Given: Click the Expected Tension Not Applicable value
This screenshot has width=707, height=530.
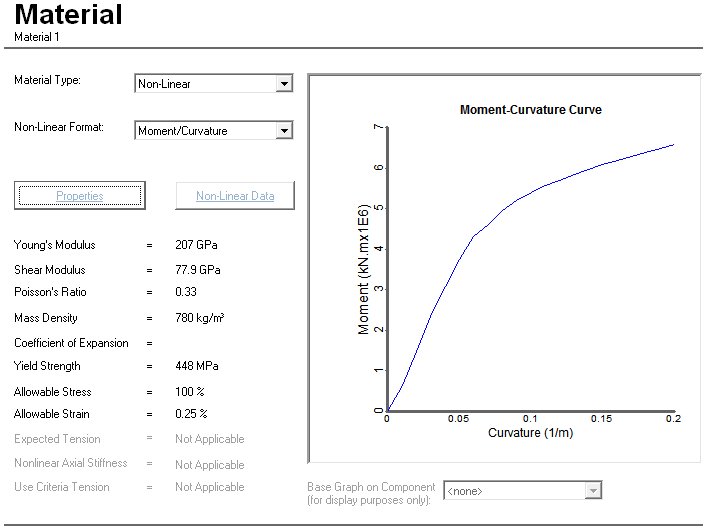Looking at the screenshot, I should (x=209, y=439).
